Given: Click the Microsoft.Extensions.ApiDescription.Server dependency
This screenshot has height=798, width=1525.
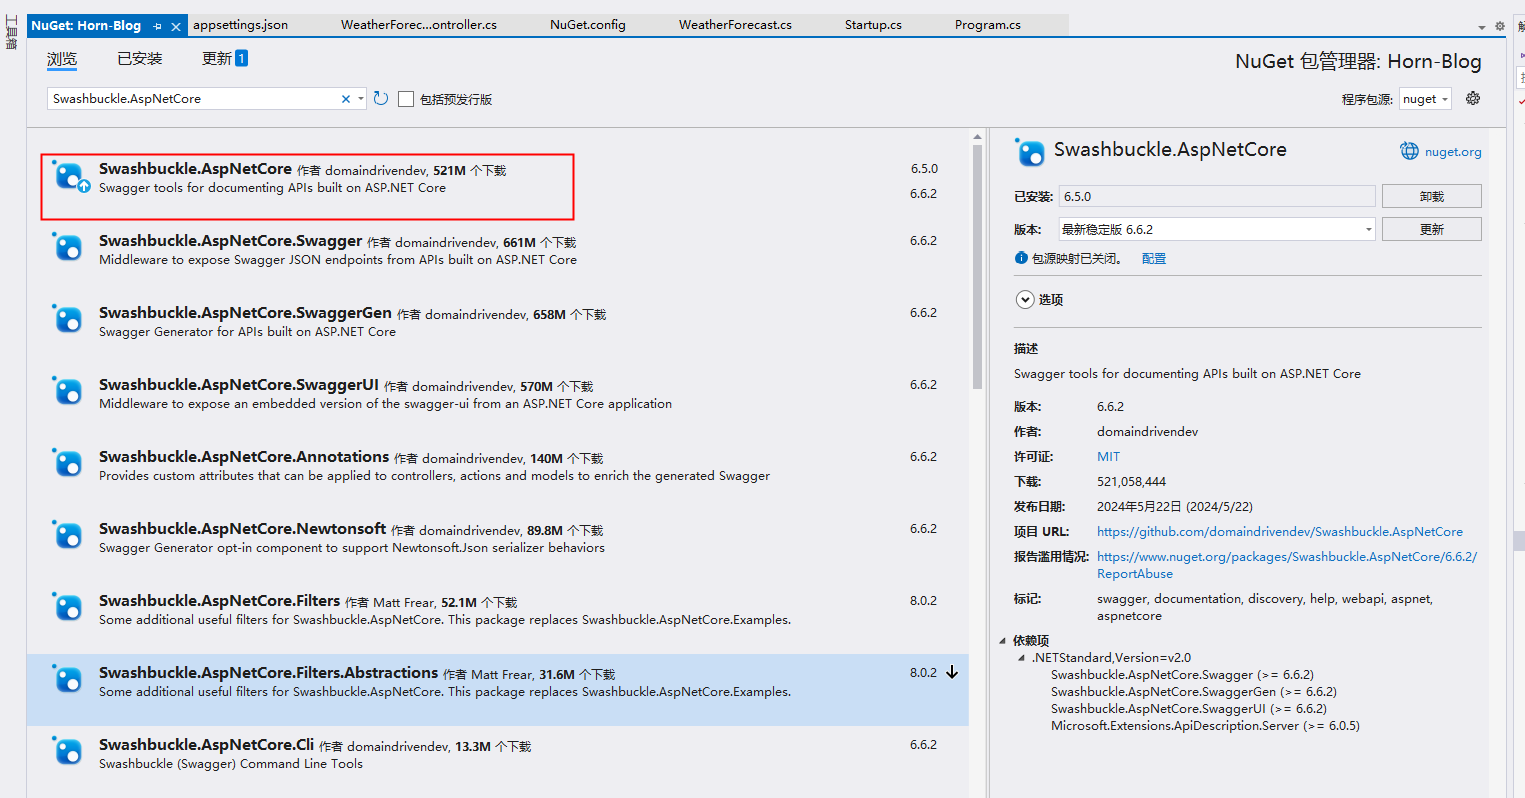Looking at the screenshot, I should (1205, 726).
